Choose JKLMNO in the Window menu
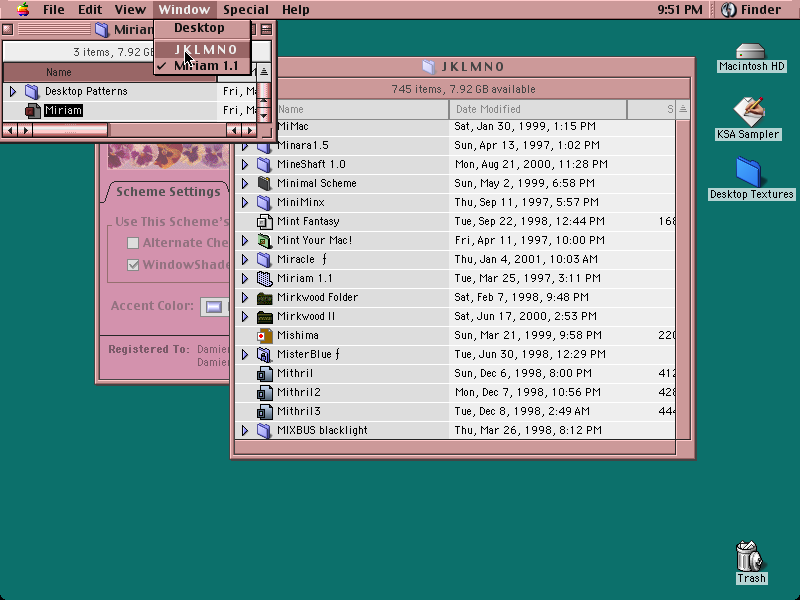 coord(202,49)
